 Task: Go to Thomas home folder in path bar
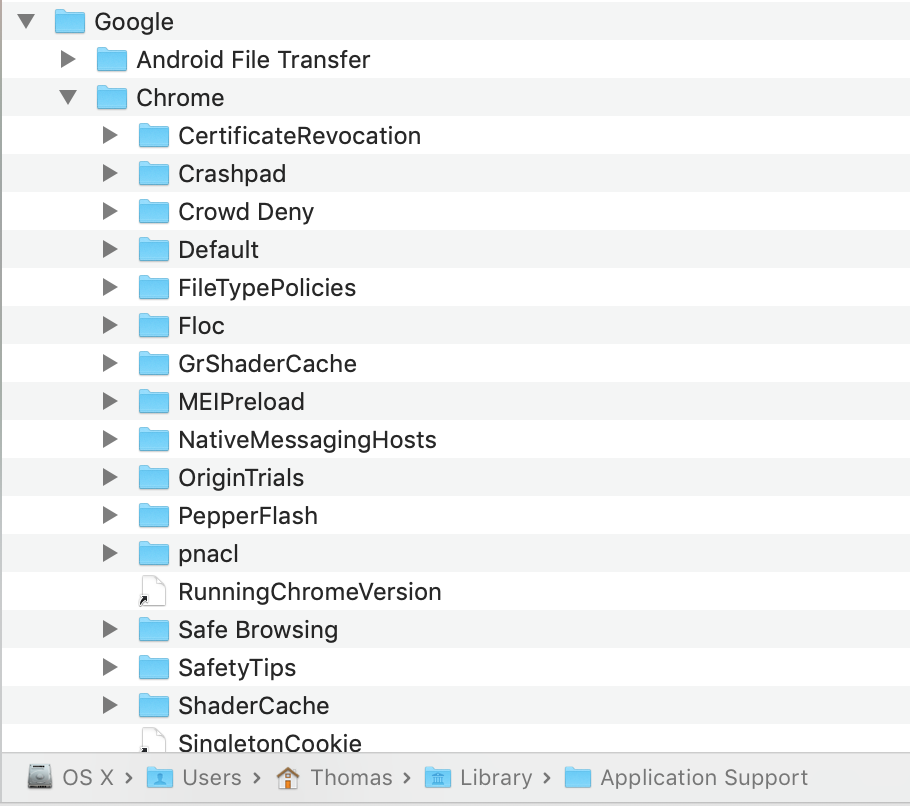tap(334, 777)
